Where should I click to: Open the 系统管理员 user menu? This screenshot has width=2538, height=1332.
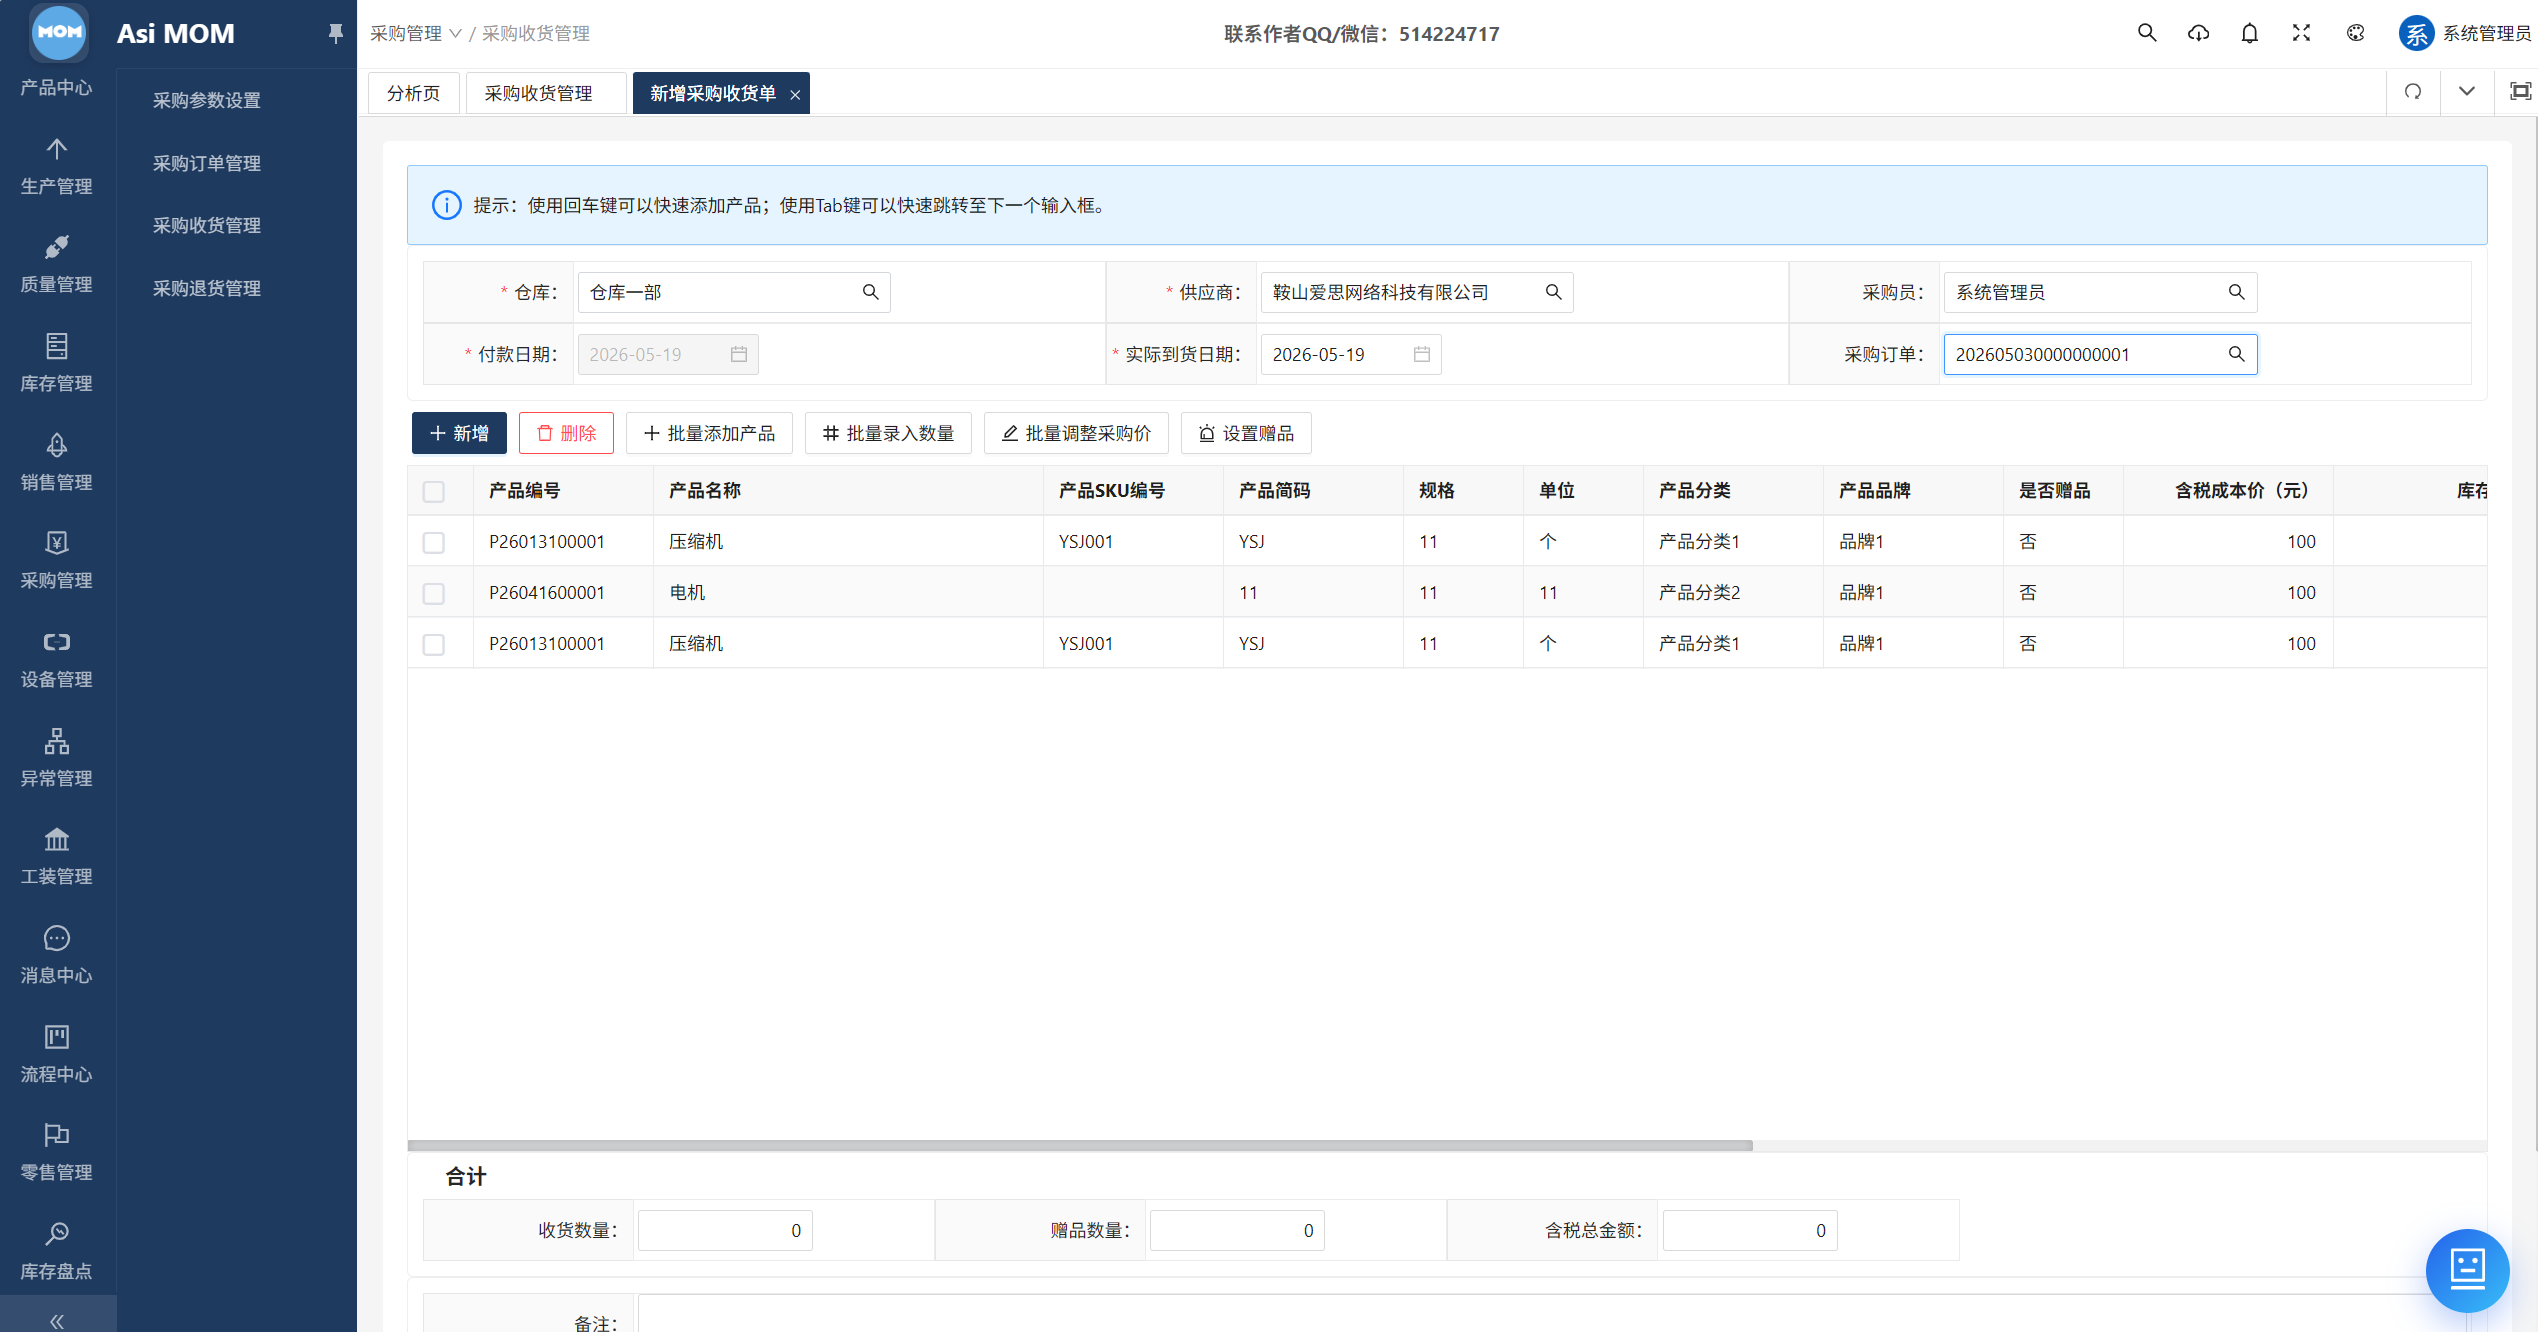2464,33
